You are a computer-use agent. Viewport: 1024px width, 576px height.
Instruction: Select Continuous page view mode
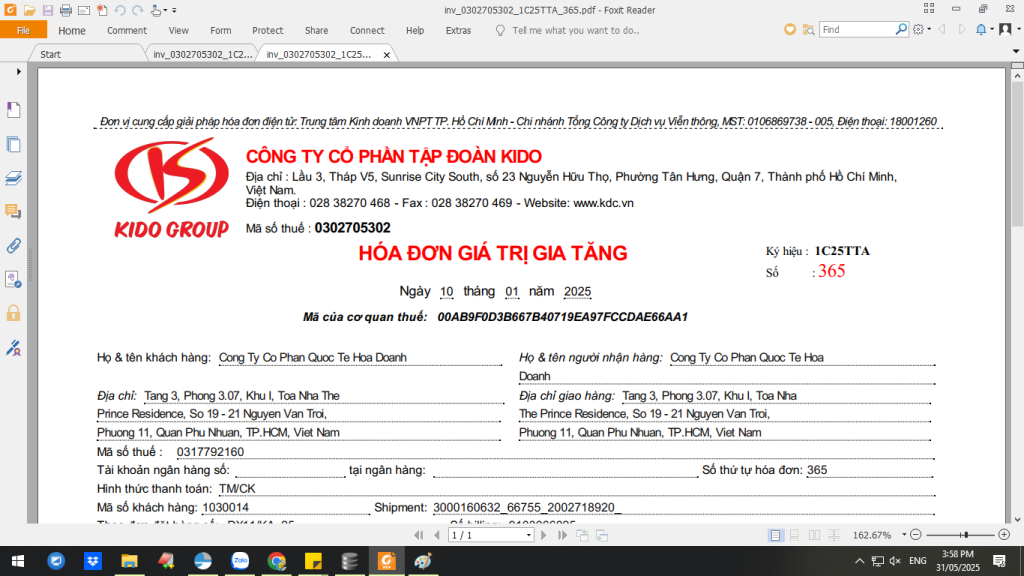794,535
